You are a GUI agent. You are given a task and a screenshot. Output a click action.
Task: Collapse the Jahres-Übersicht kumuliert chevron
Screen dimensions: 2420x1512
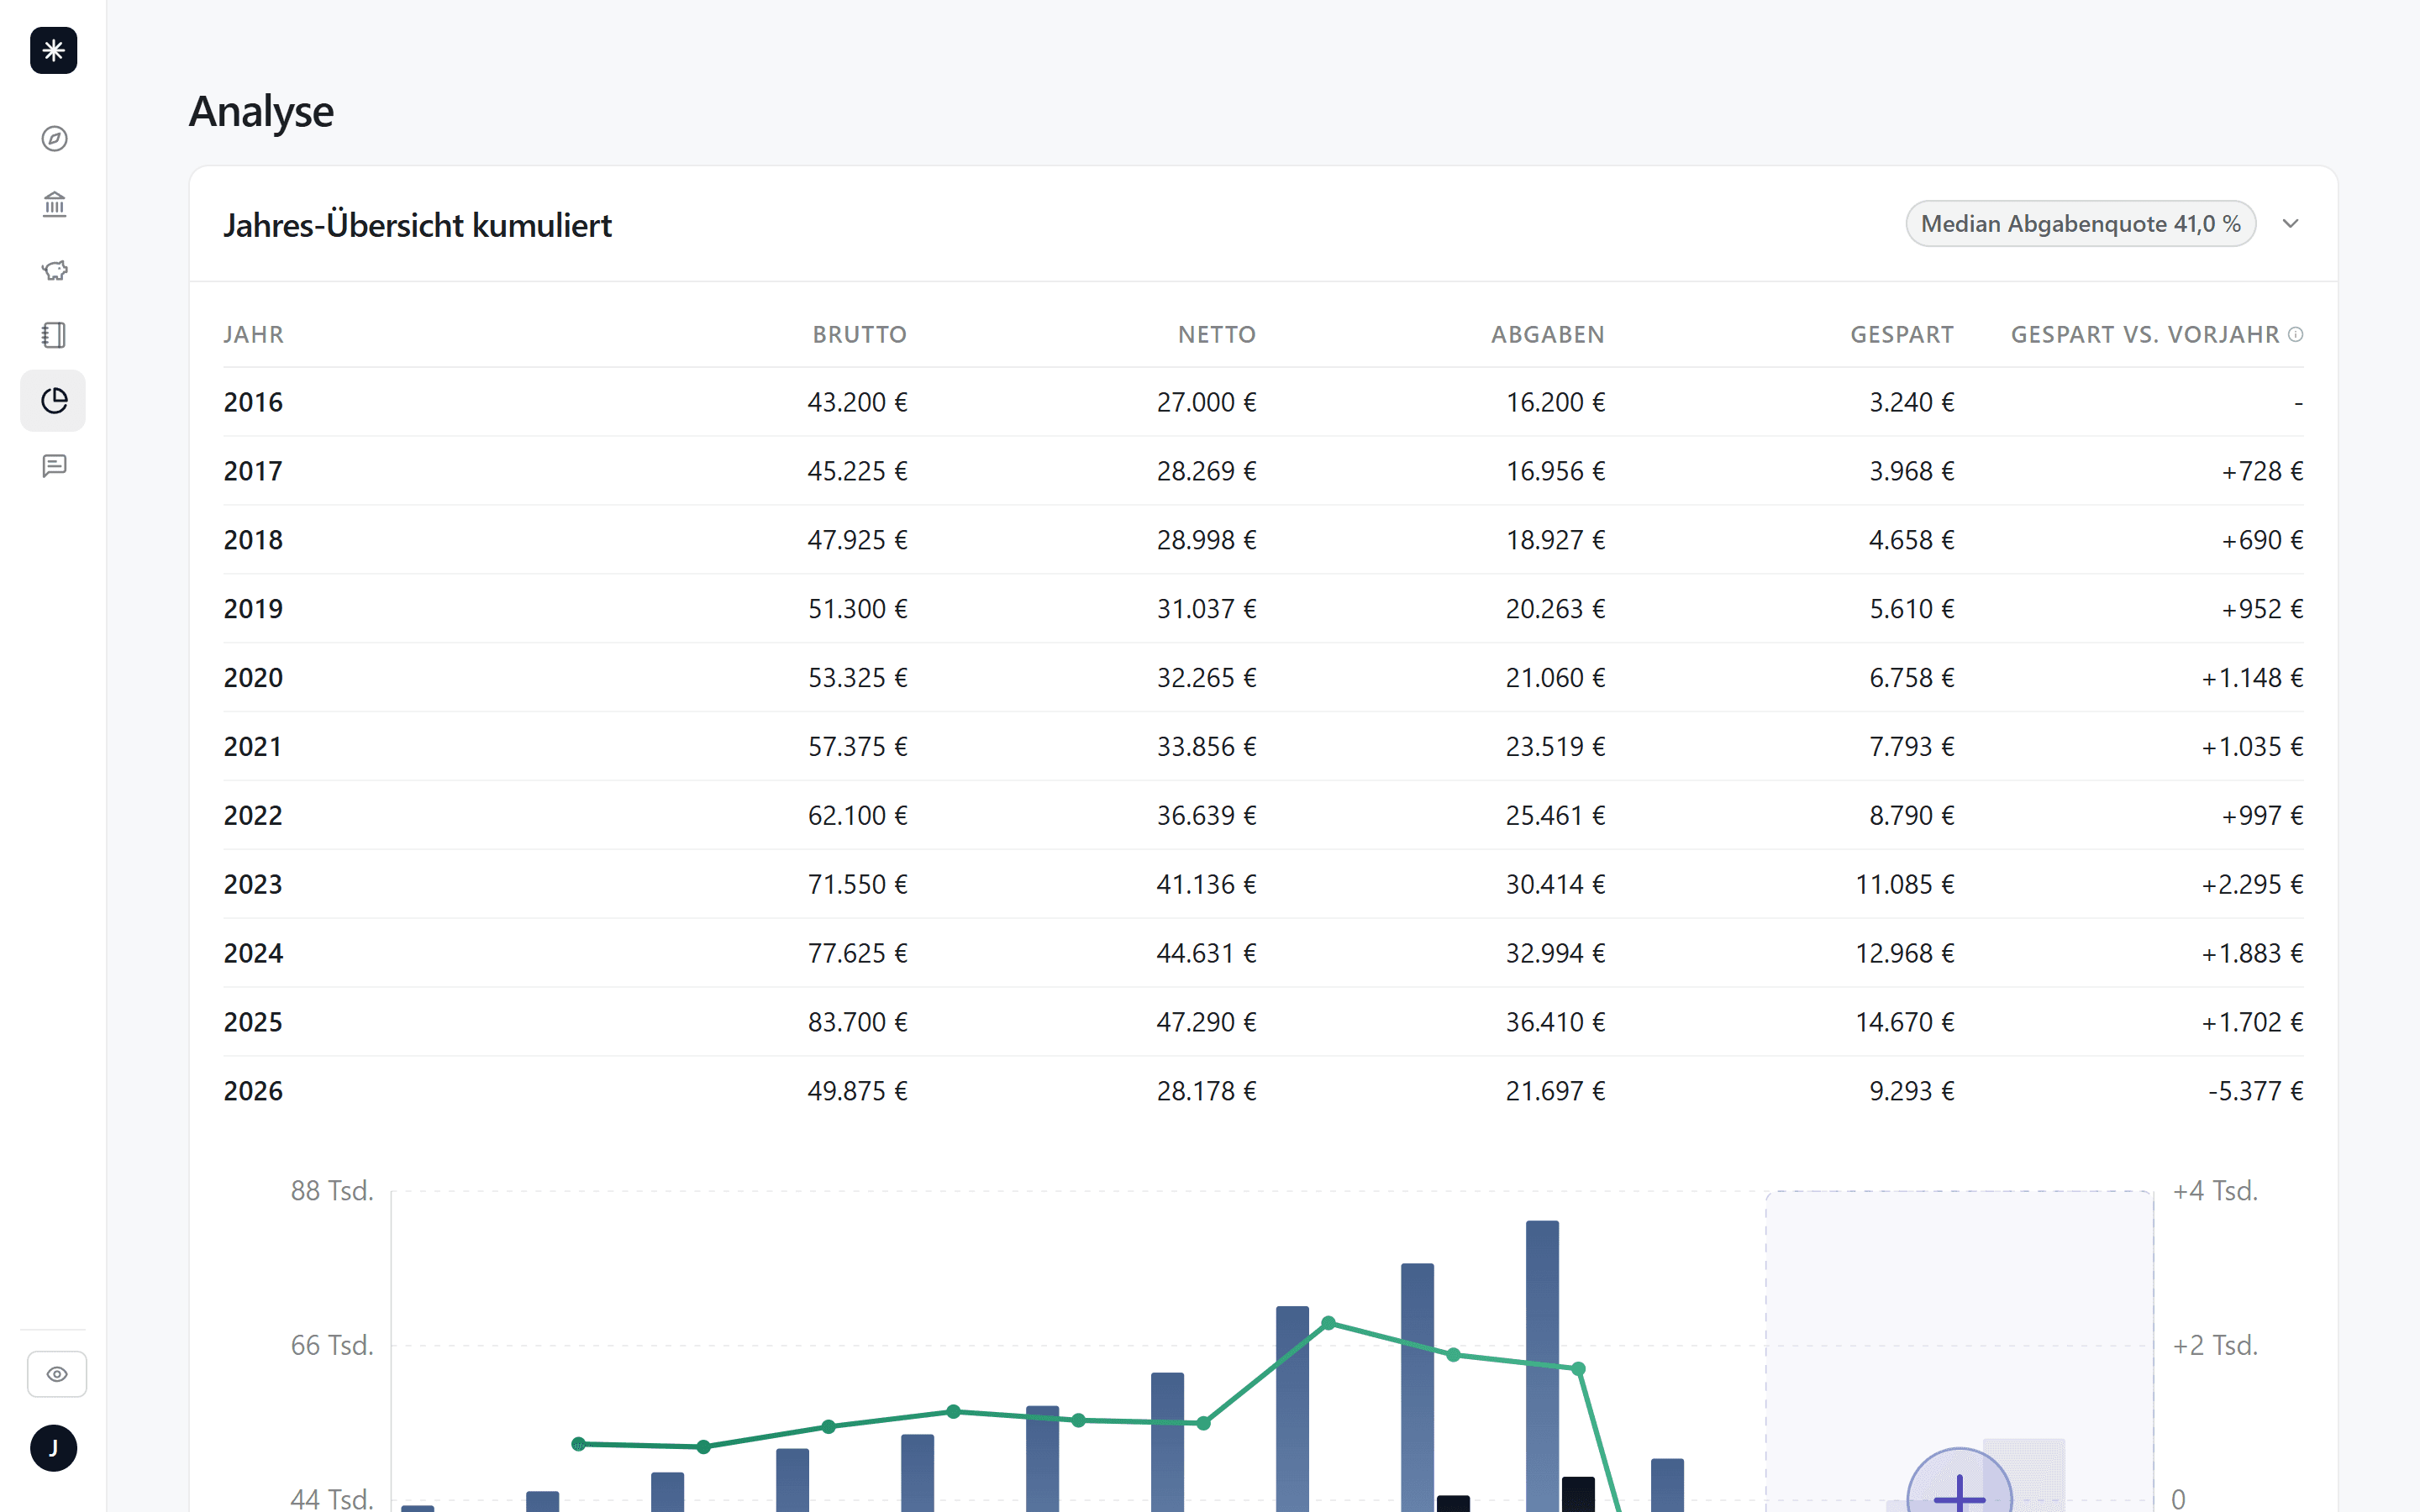point(2291,224)
